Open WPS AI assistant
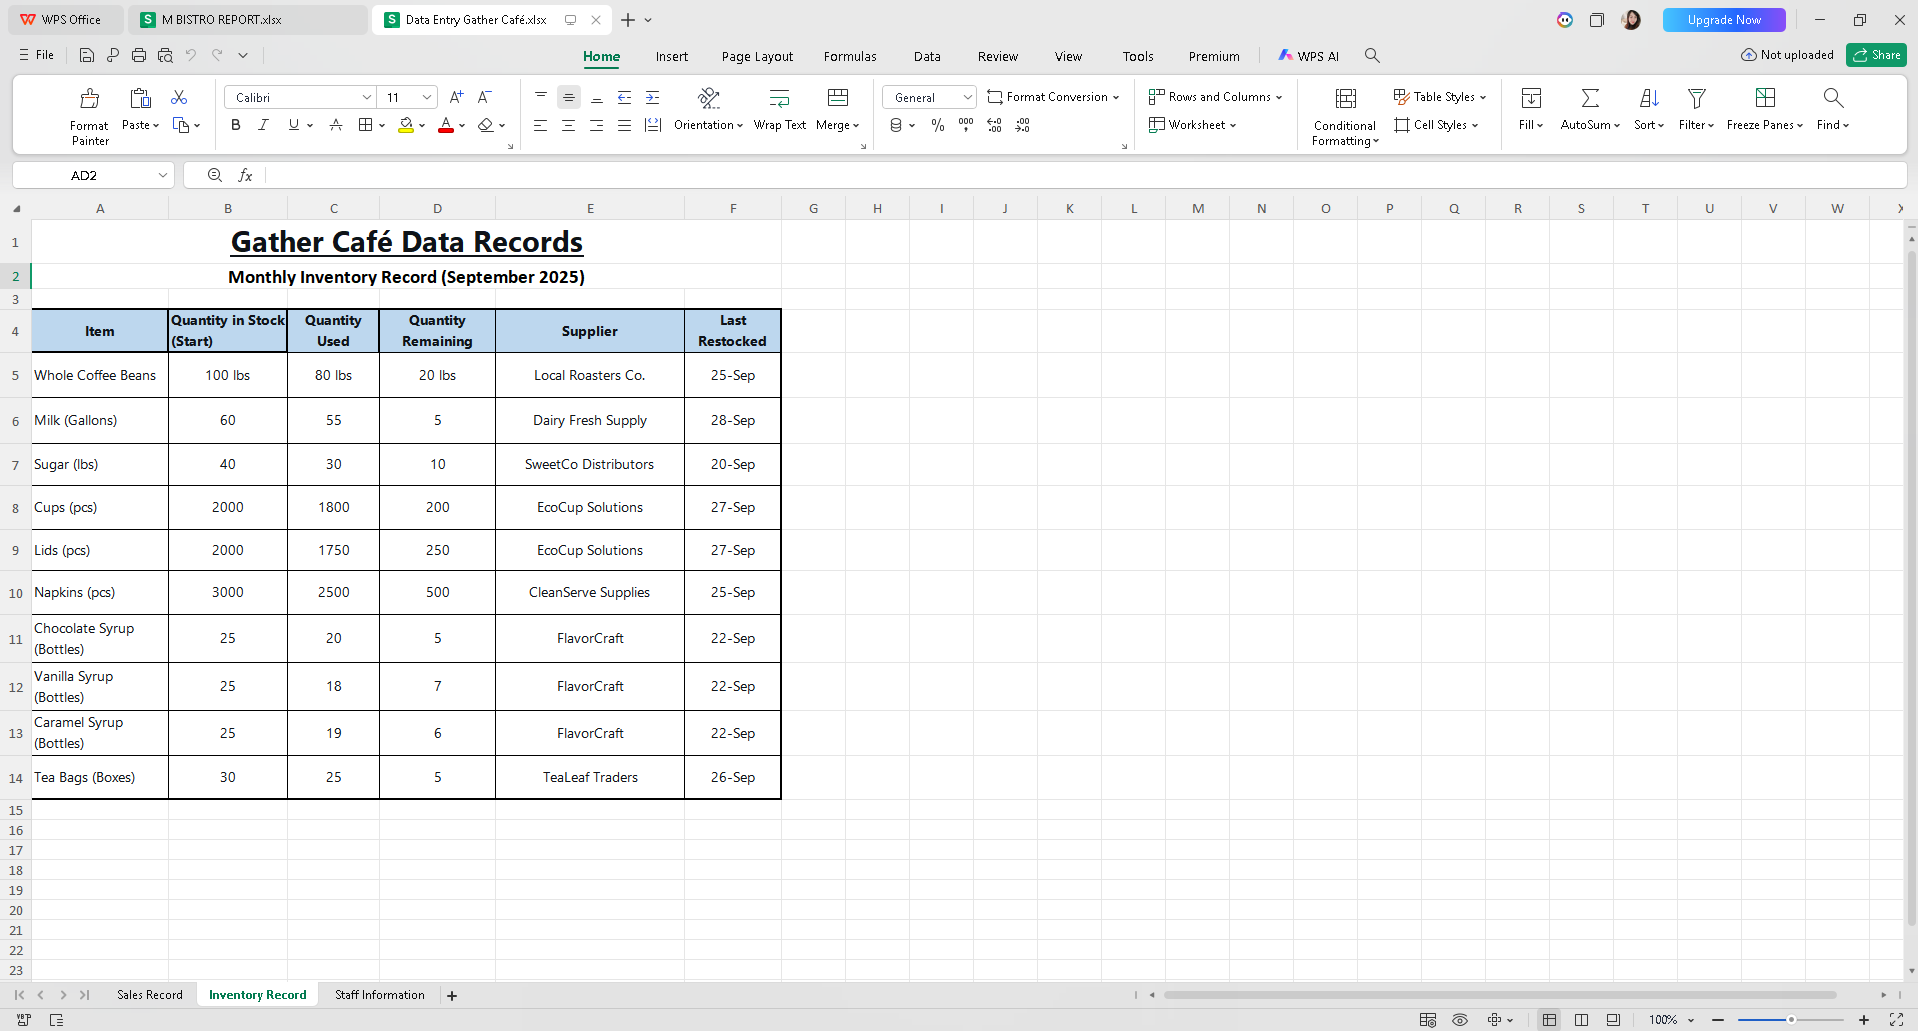 pos(1309,56)
